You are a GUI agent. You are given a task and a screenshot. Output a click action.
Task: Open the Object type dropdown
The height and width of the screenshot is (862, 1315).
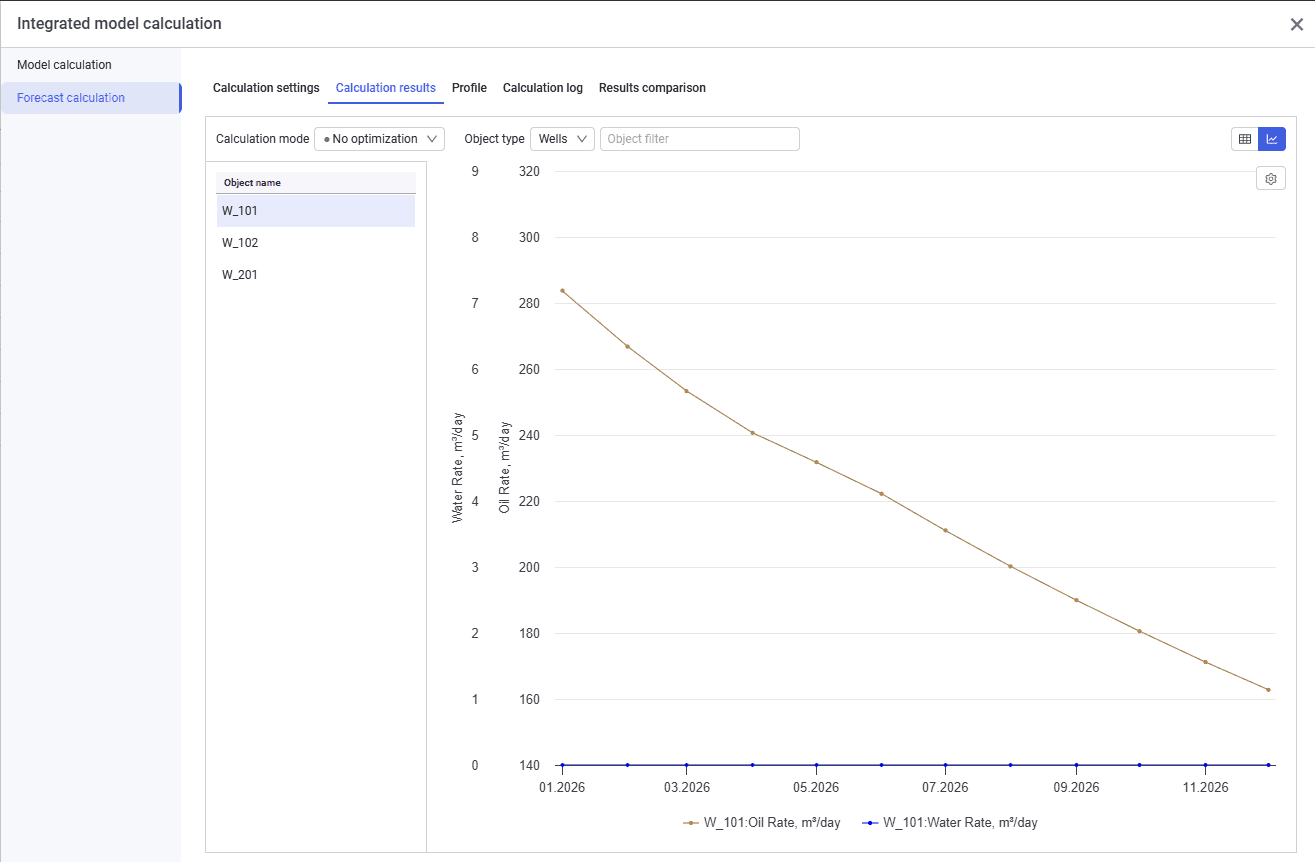pos(562,139)
